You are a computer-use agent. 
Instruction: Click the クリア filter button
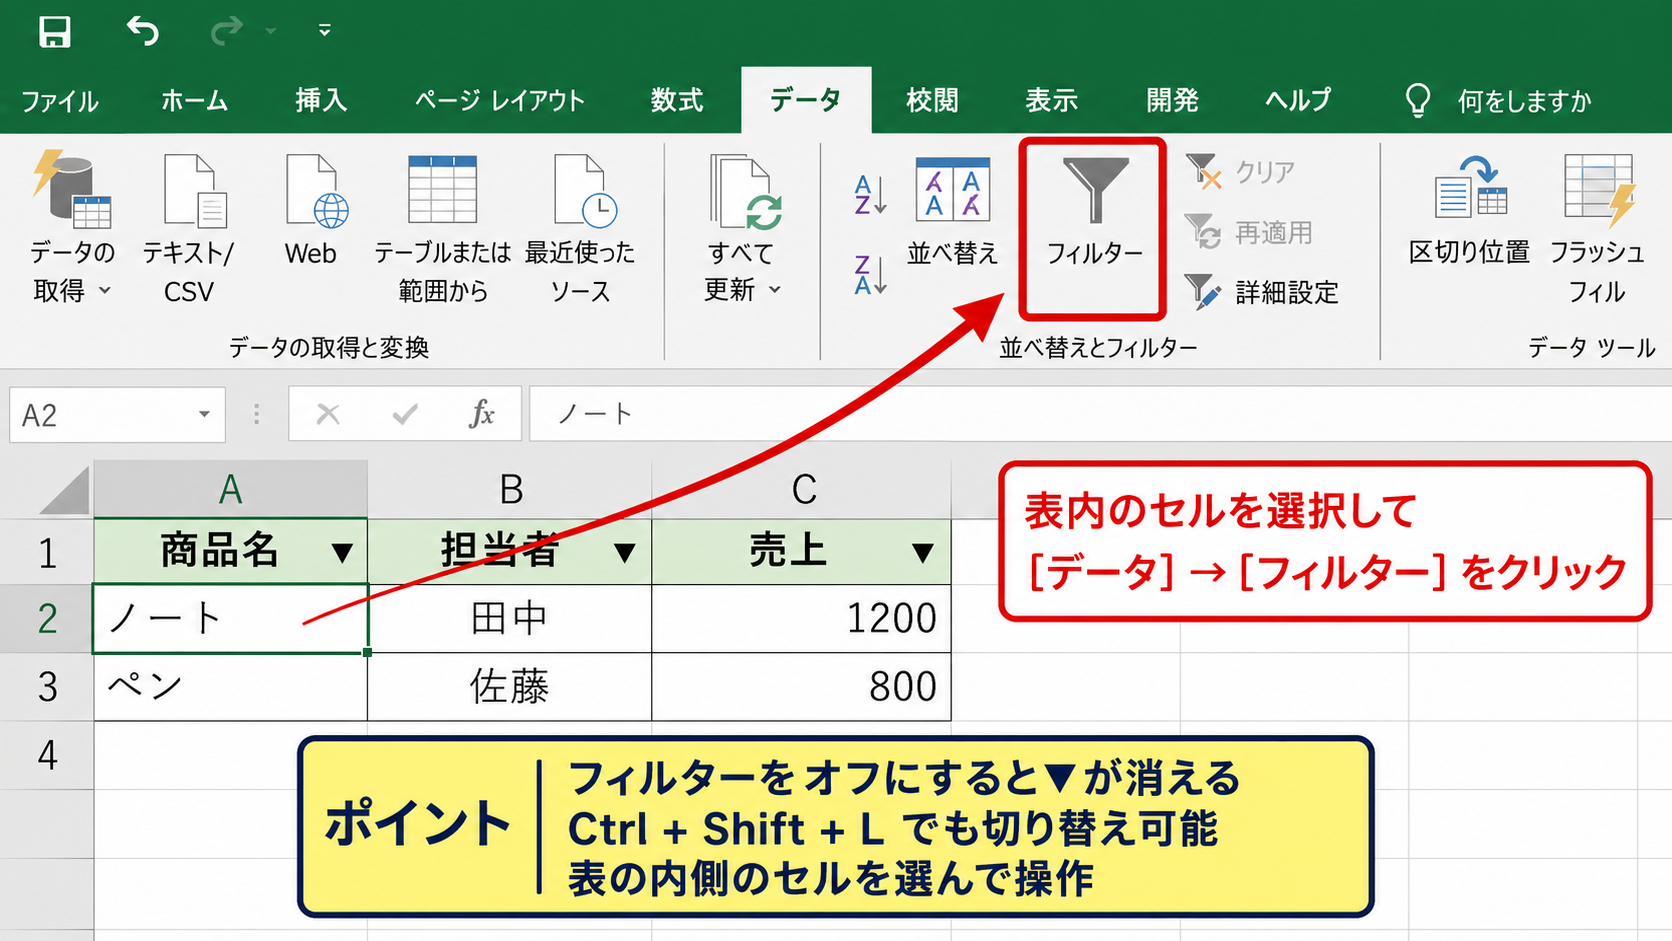tap(1241, 172)
